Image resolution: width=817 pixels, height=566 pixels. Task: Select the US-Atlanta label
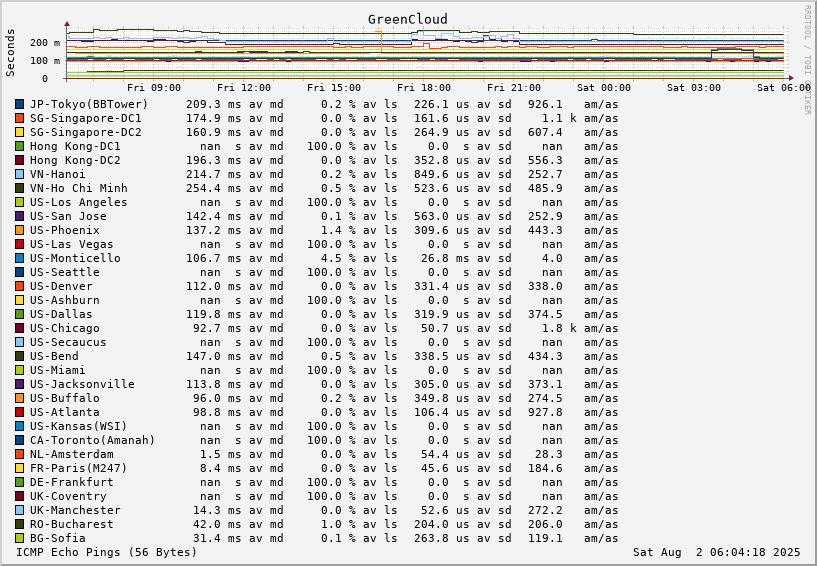click(65, 412)
